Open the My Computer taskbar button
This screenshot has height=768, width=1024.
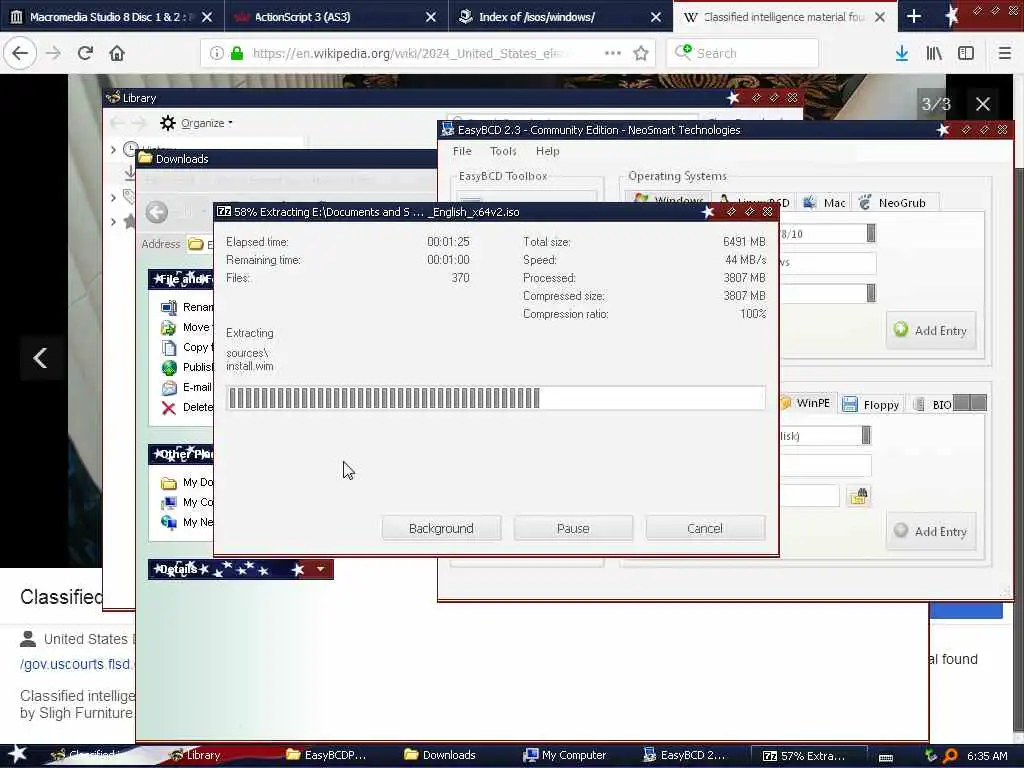(565, 755)
